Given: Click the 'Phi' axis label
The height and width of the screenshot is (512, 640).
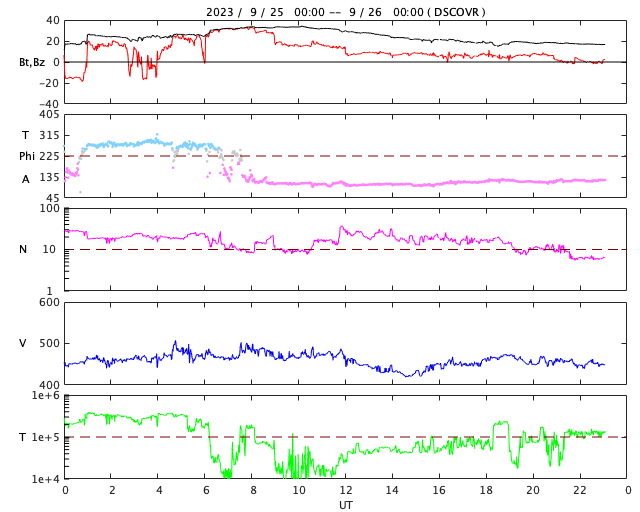Looking at the screenshot, I should click(27, 156).
